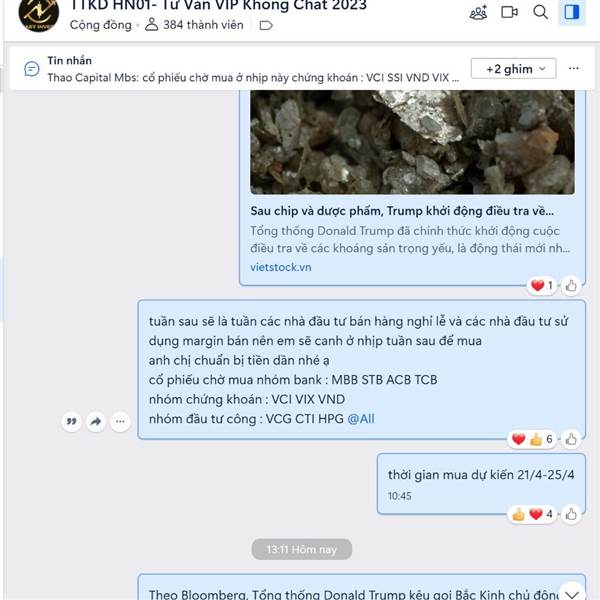Search messages with the magnifier icon
The image size is (600, 600).
(540, 12)
